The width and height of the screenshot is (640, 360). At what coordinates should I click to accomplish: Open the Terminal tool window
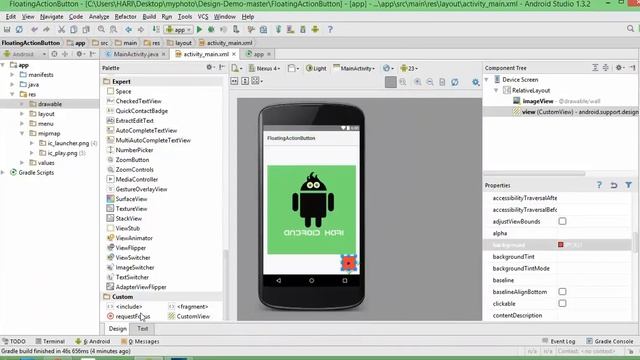50,341
